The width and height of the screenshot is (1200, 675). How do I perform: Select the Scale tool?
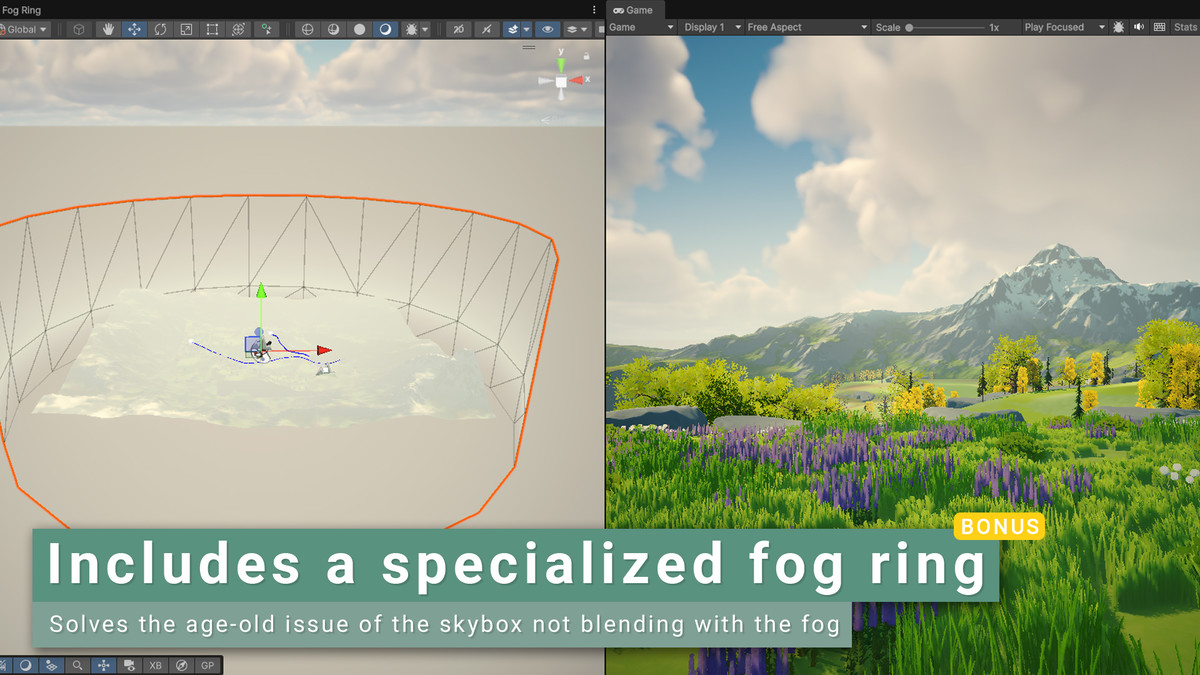(186, 29)
